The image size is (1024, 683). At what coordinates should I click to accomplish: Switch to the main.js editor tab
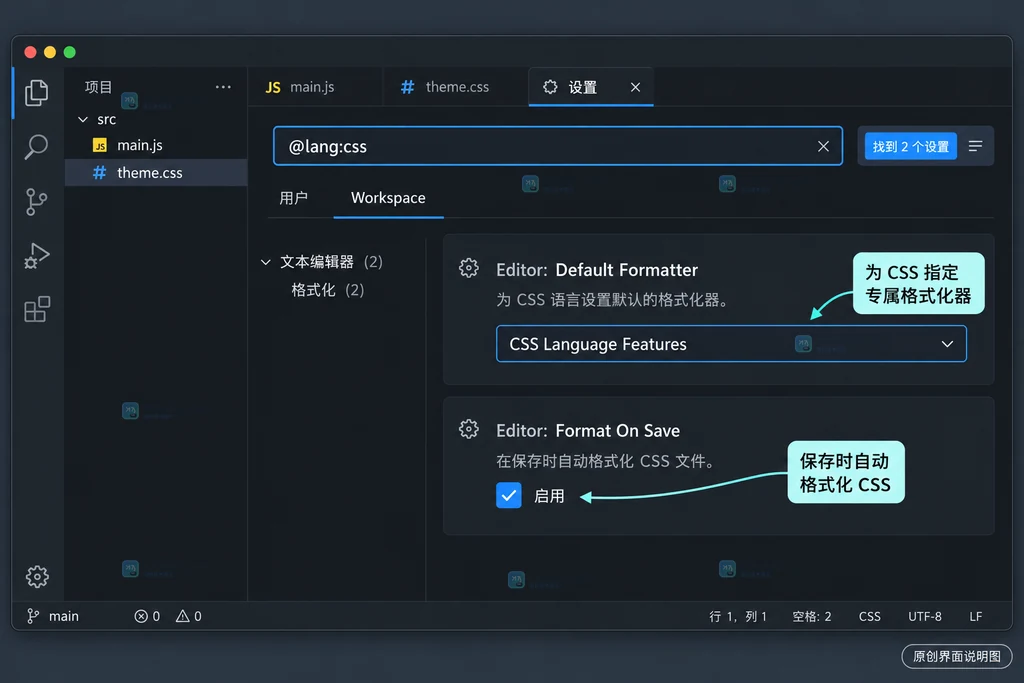point(315,87)
